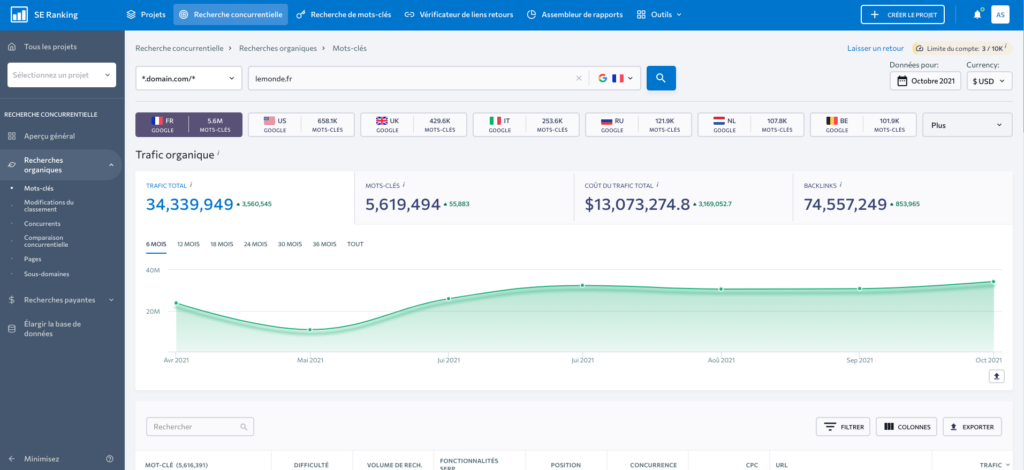Image resolution: width=1024 pixels, height=470 pixels.
Task: Click the info icon beside Coût du trafic total
Action: click(x=658, y=185)
